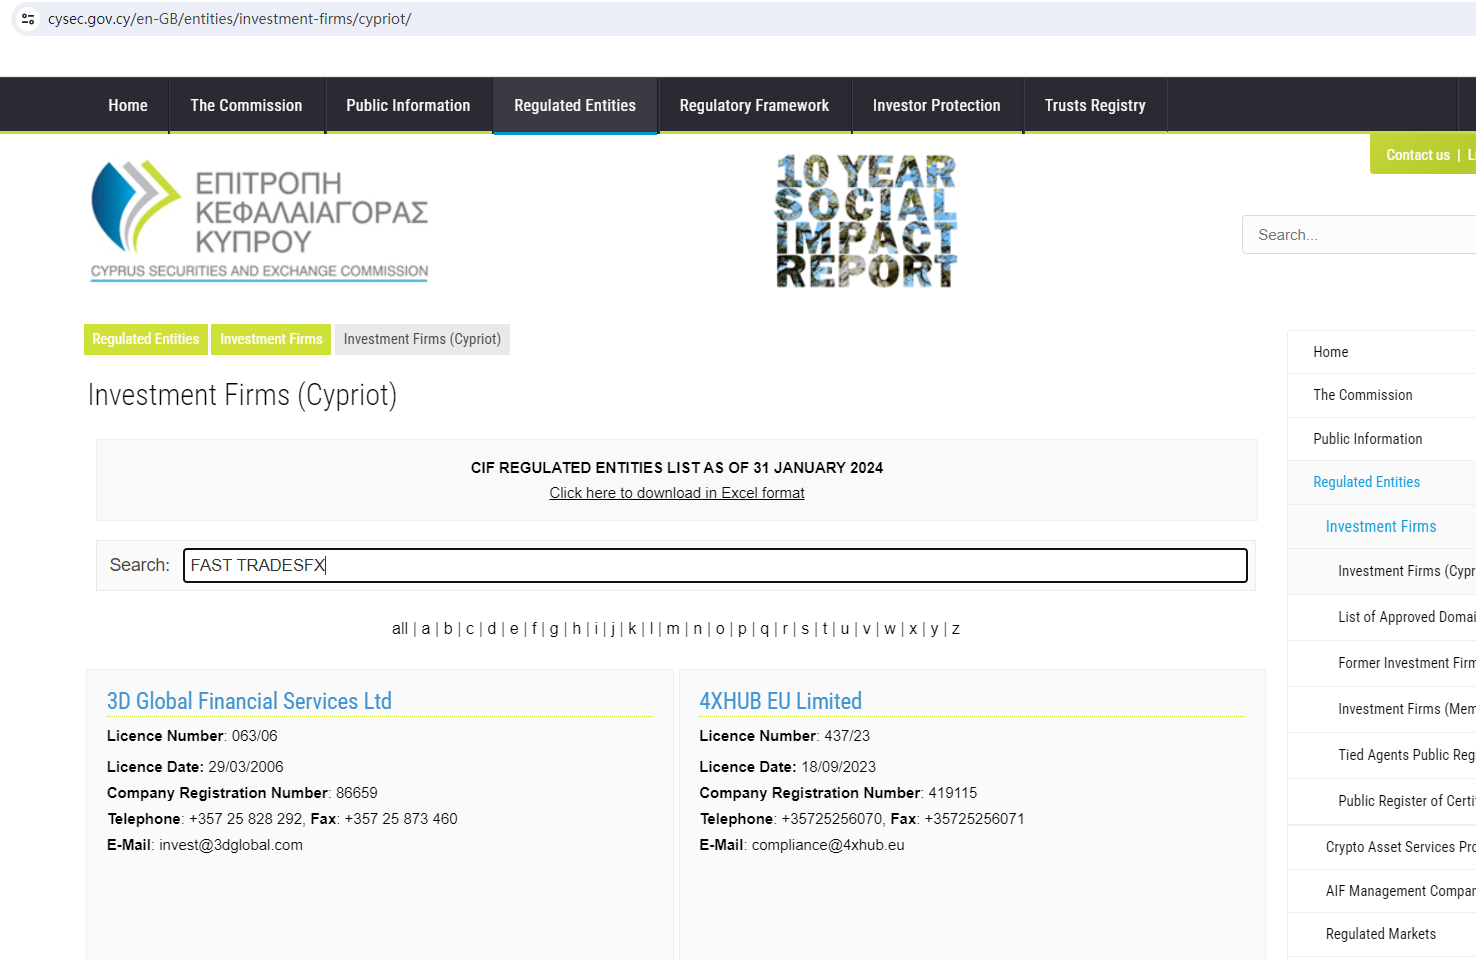Open the 10 Year Social Impact Report banner
This screenshot has width=1476, height=960.
[866, 221]
